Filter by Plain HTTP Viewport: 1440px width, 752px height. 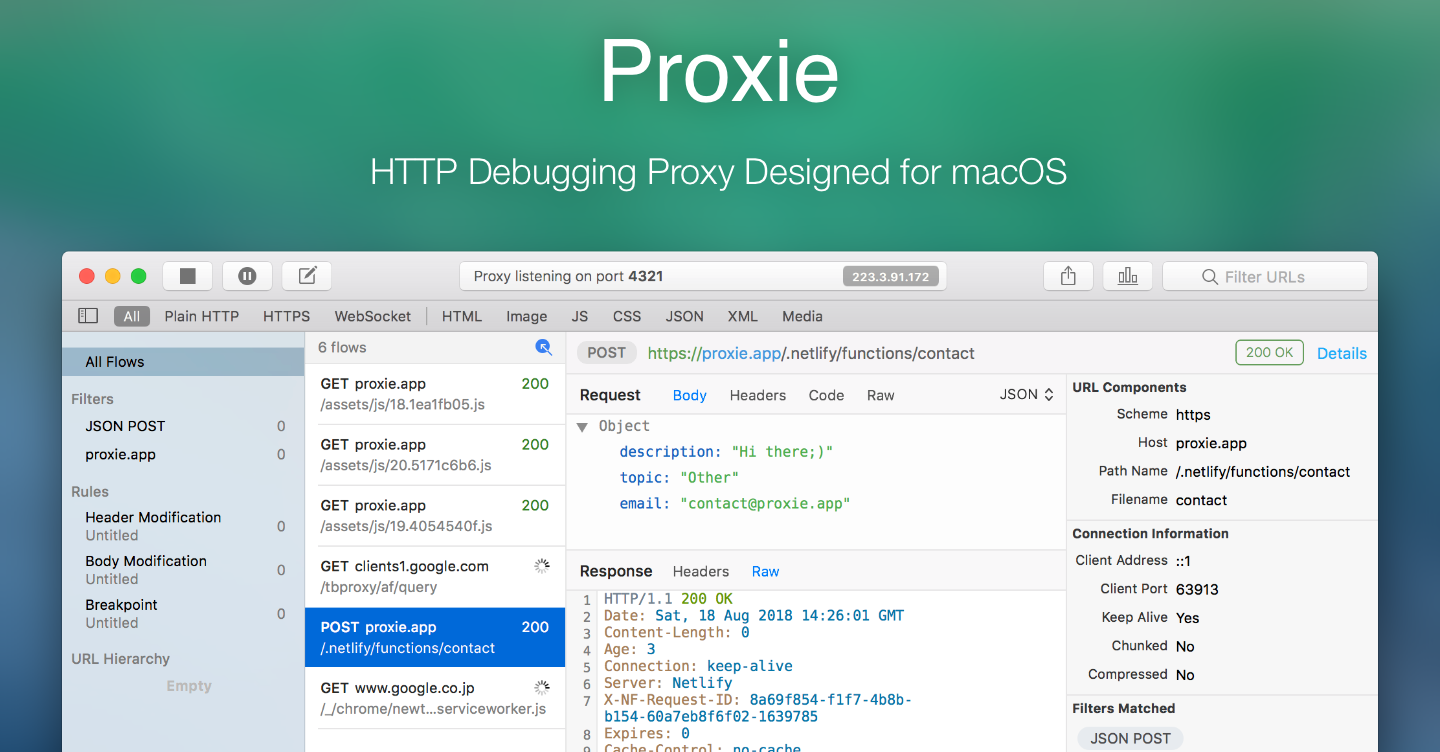[x=202, y=316]
